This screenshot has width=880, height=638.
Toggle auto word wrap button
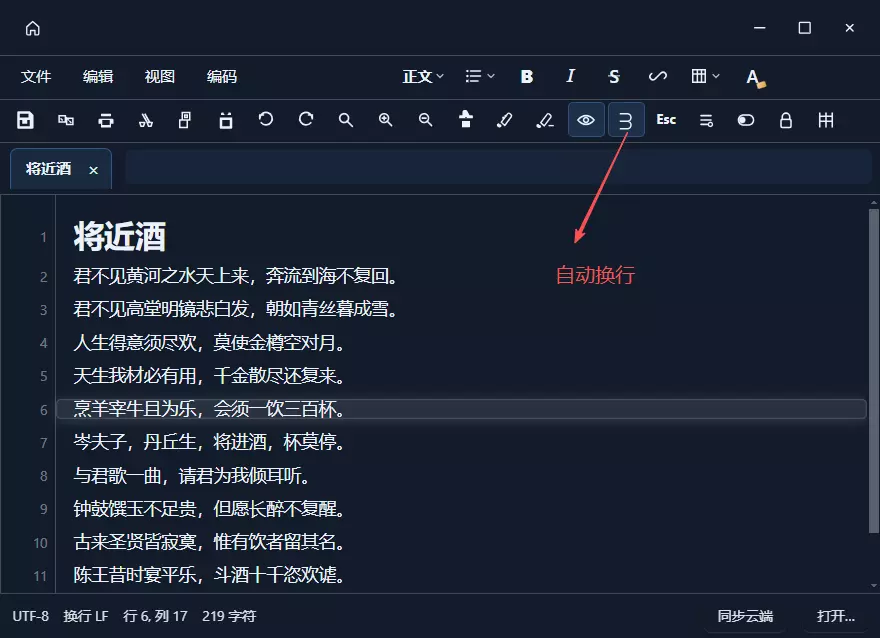[x=626, y=120]
